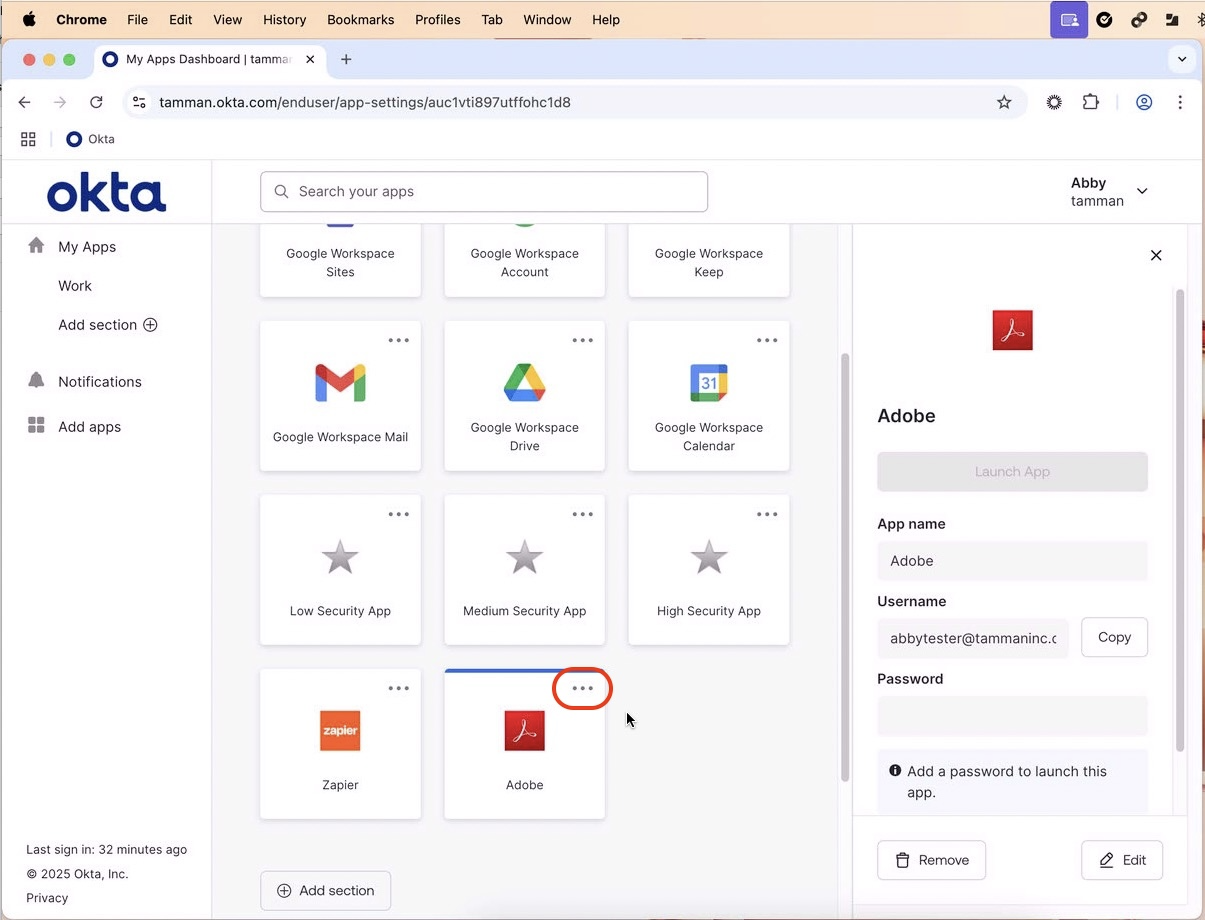Click the Edit button
Screen dimensions: 1205x920
[1122, 860]
